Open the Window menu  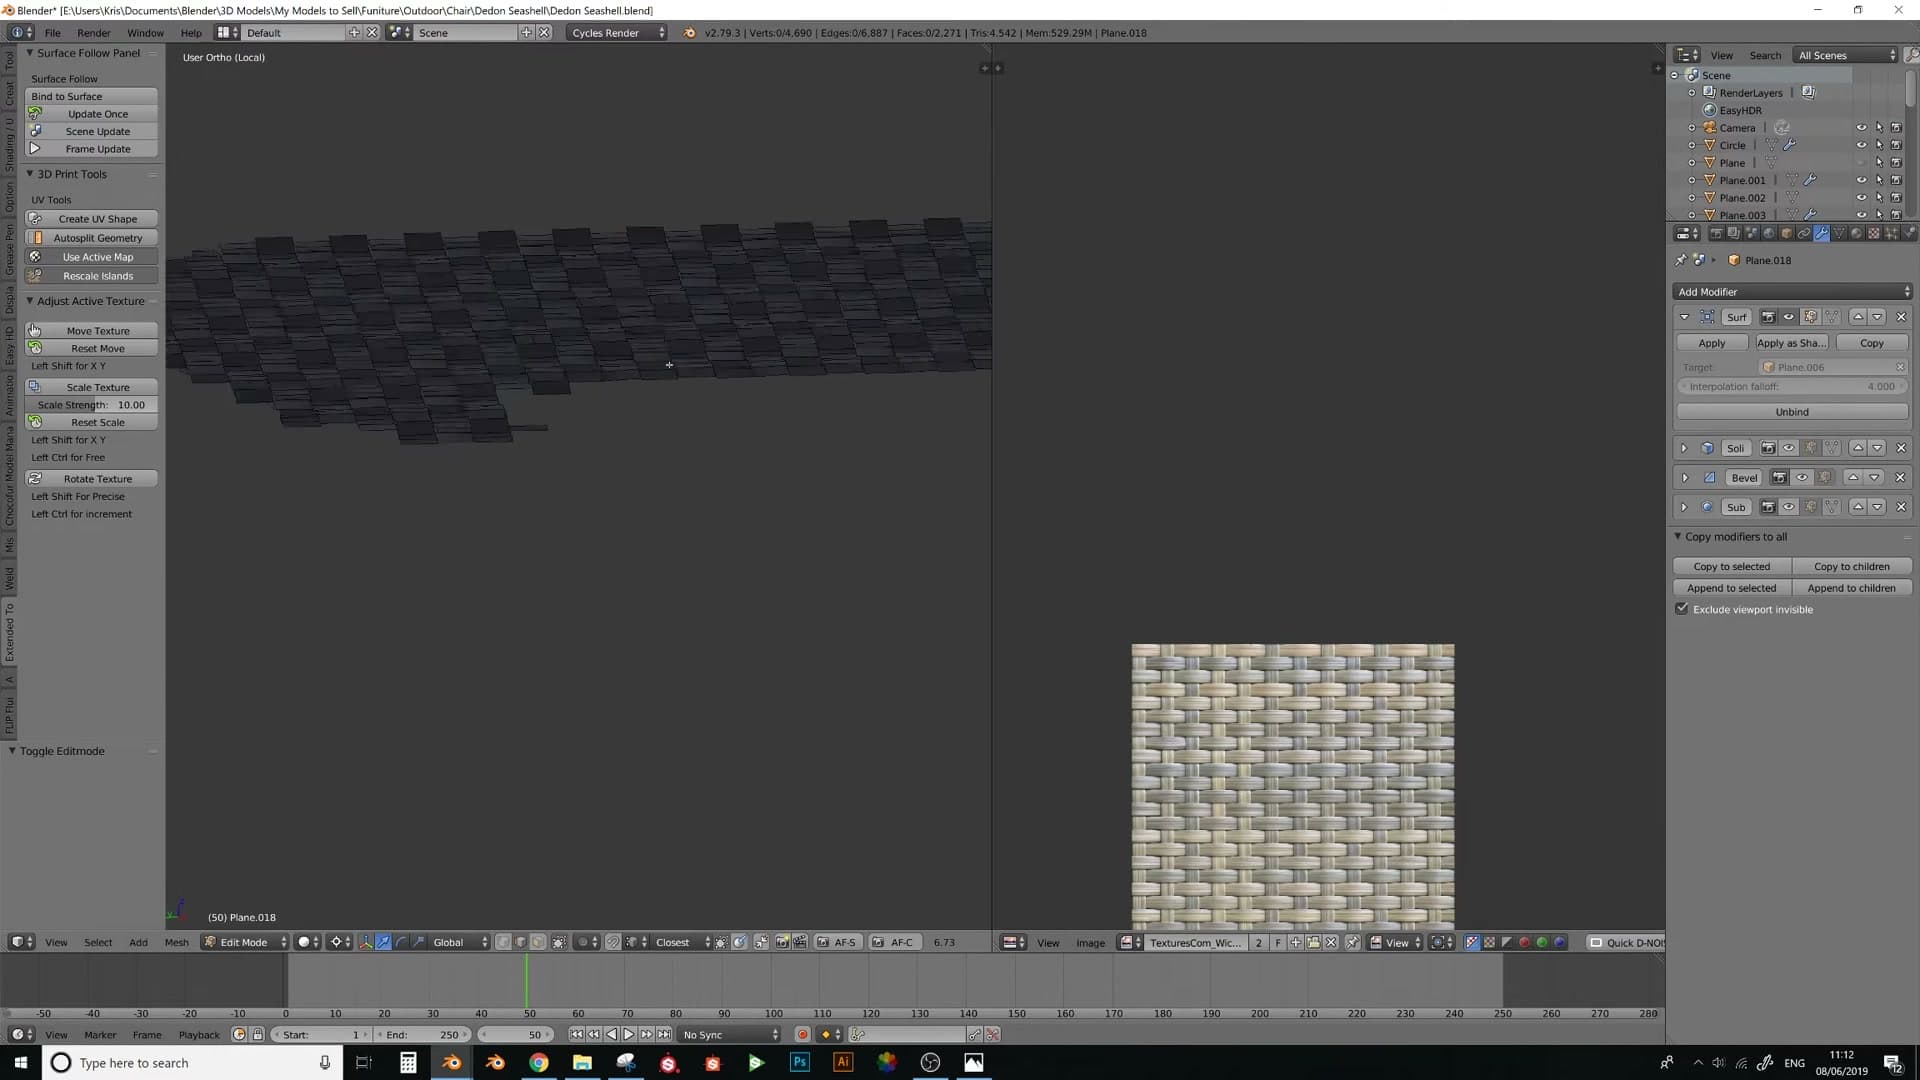click(x=146, y=33)
